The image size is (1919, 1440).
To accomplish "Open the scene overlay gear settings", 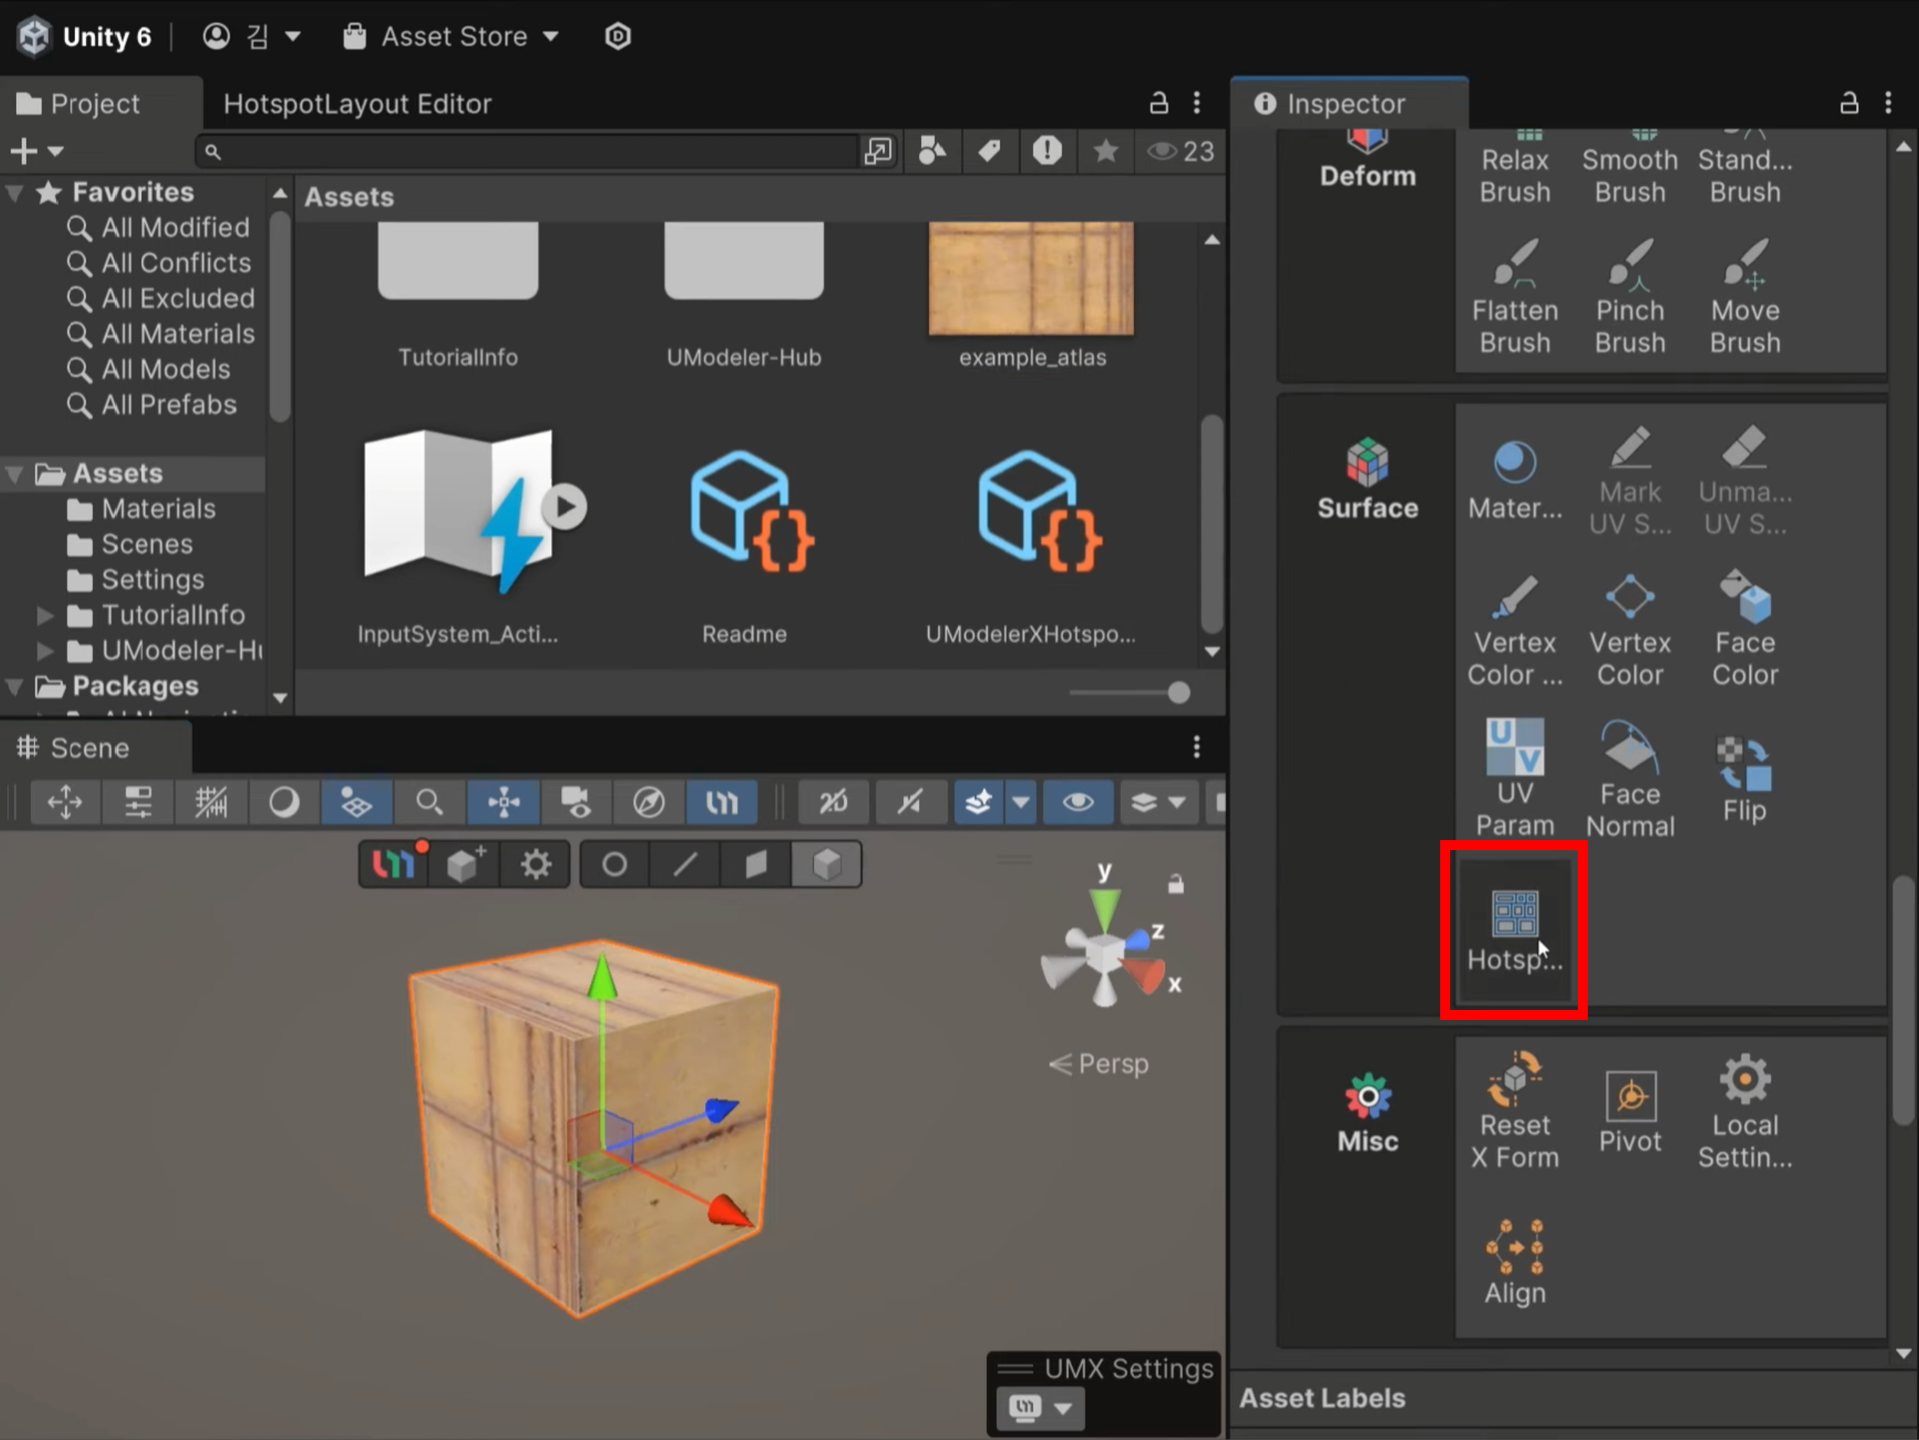I will (536, 864).
